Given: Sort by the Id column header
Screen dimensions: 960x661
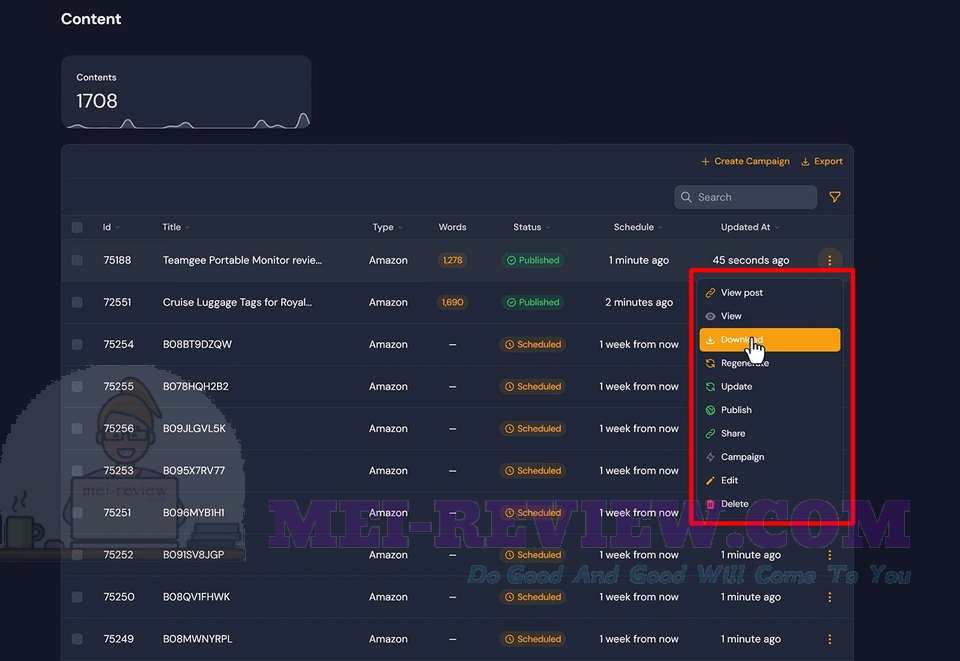Looking at the screenshot, I should [111, 227].
